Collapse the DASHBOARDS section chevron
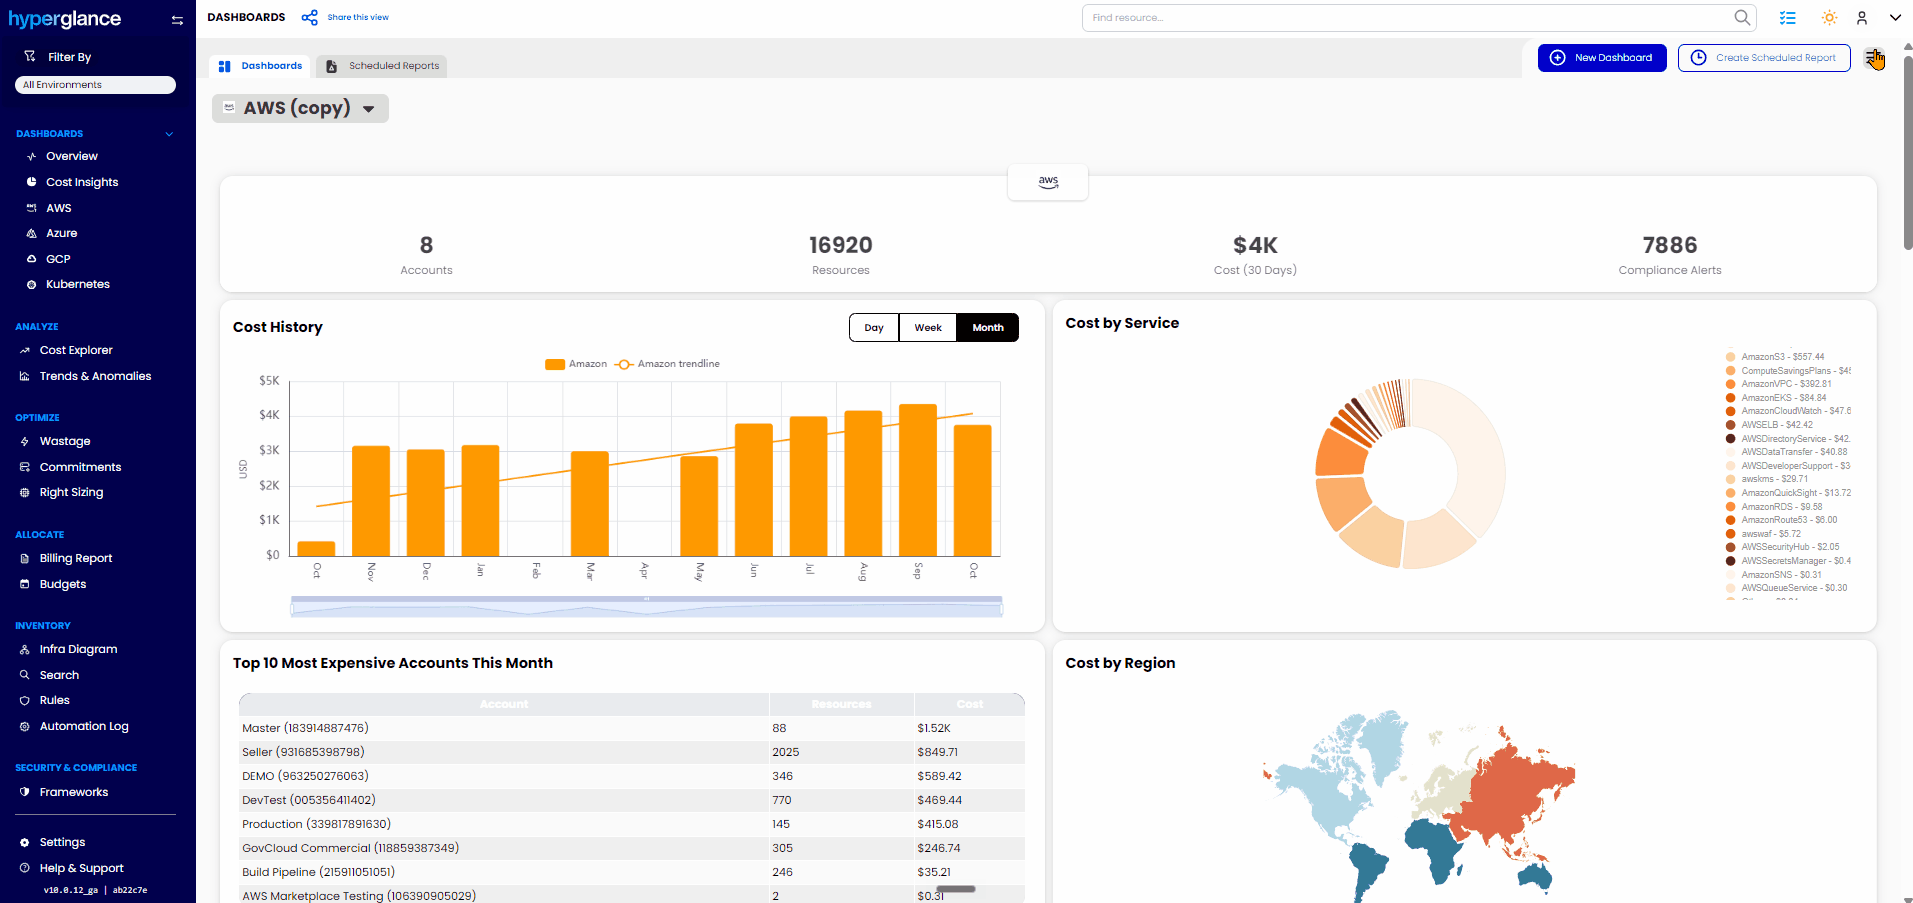1913x903 pixels. [169, 134]
